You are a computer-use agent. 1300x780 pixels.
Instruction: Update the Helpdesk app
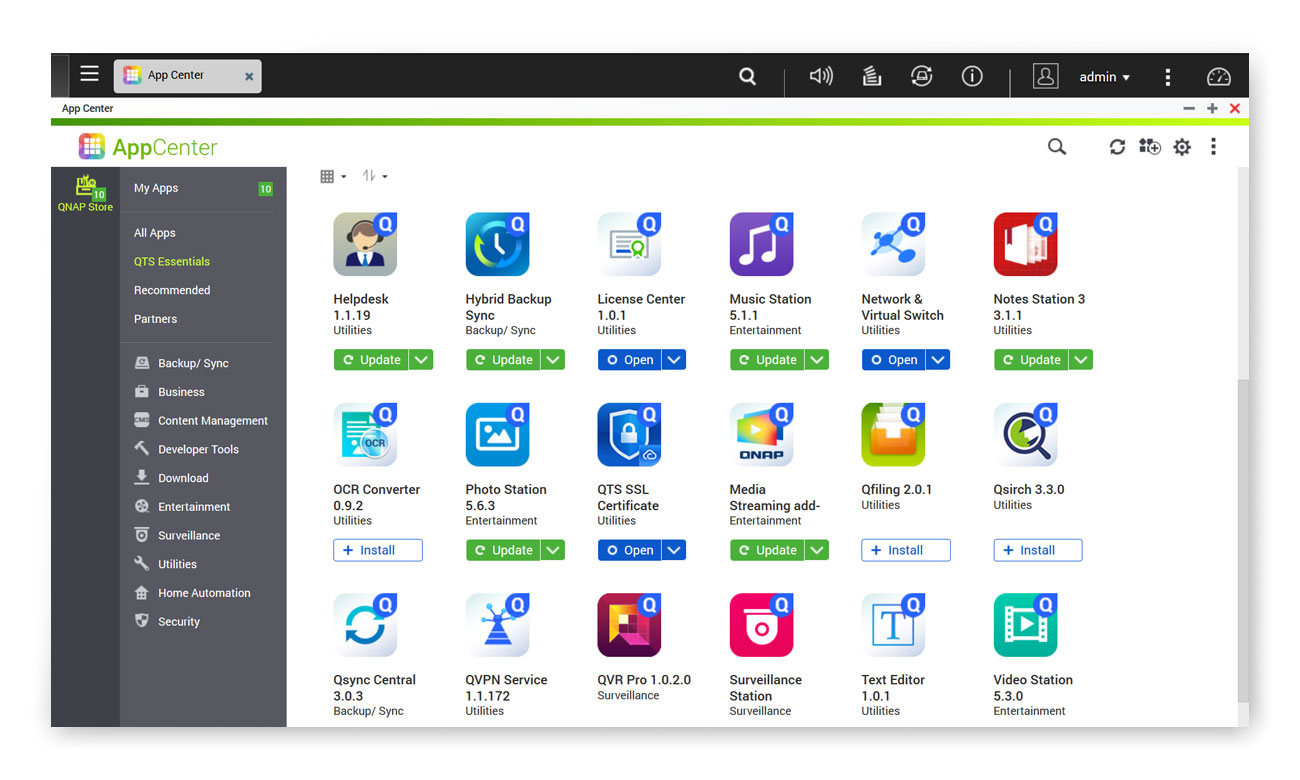coord(371,360)
